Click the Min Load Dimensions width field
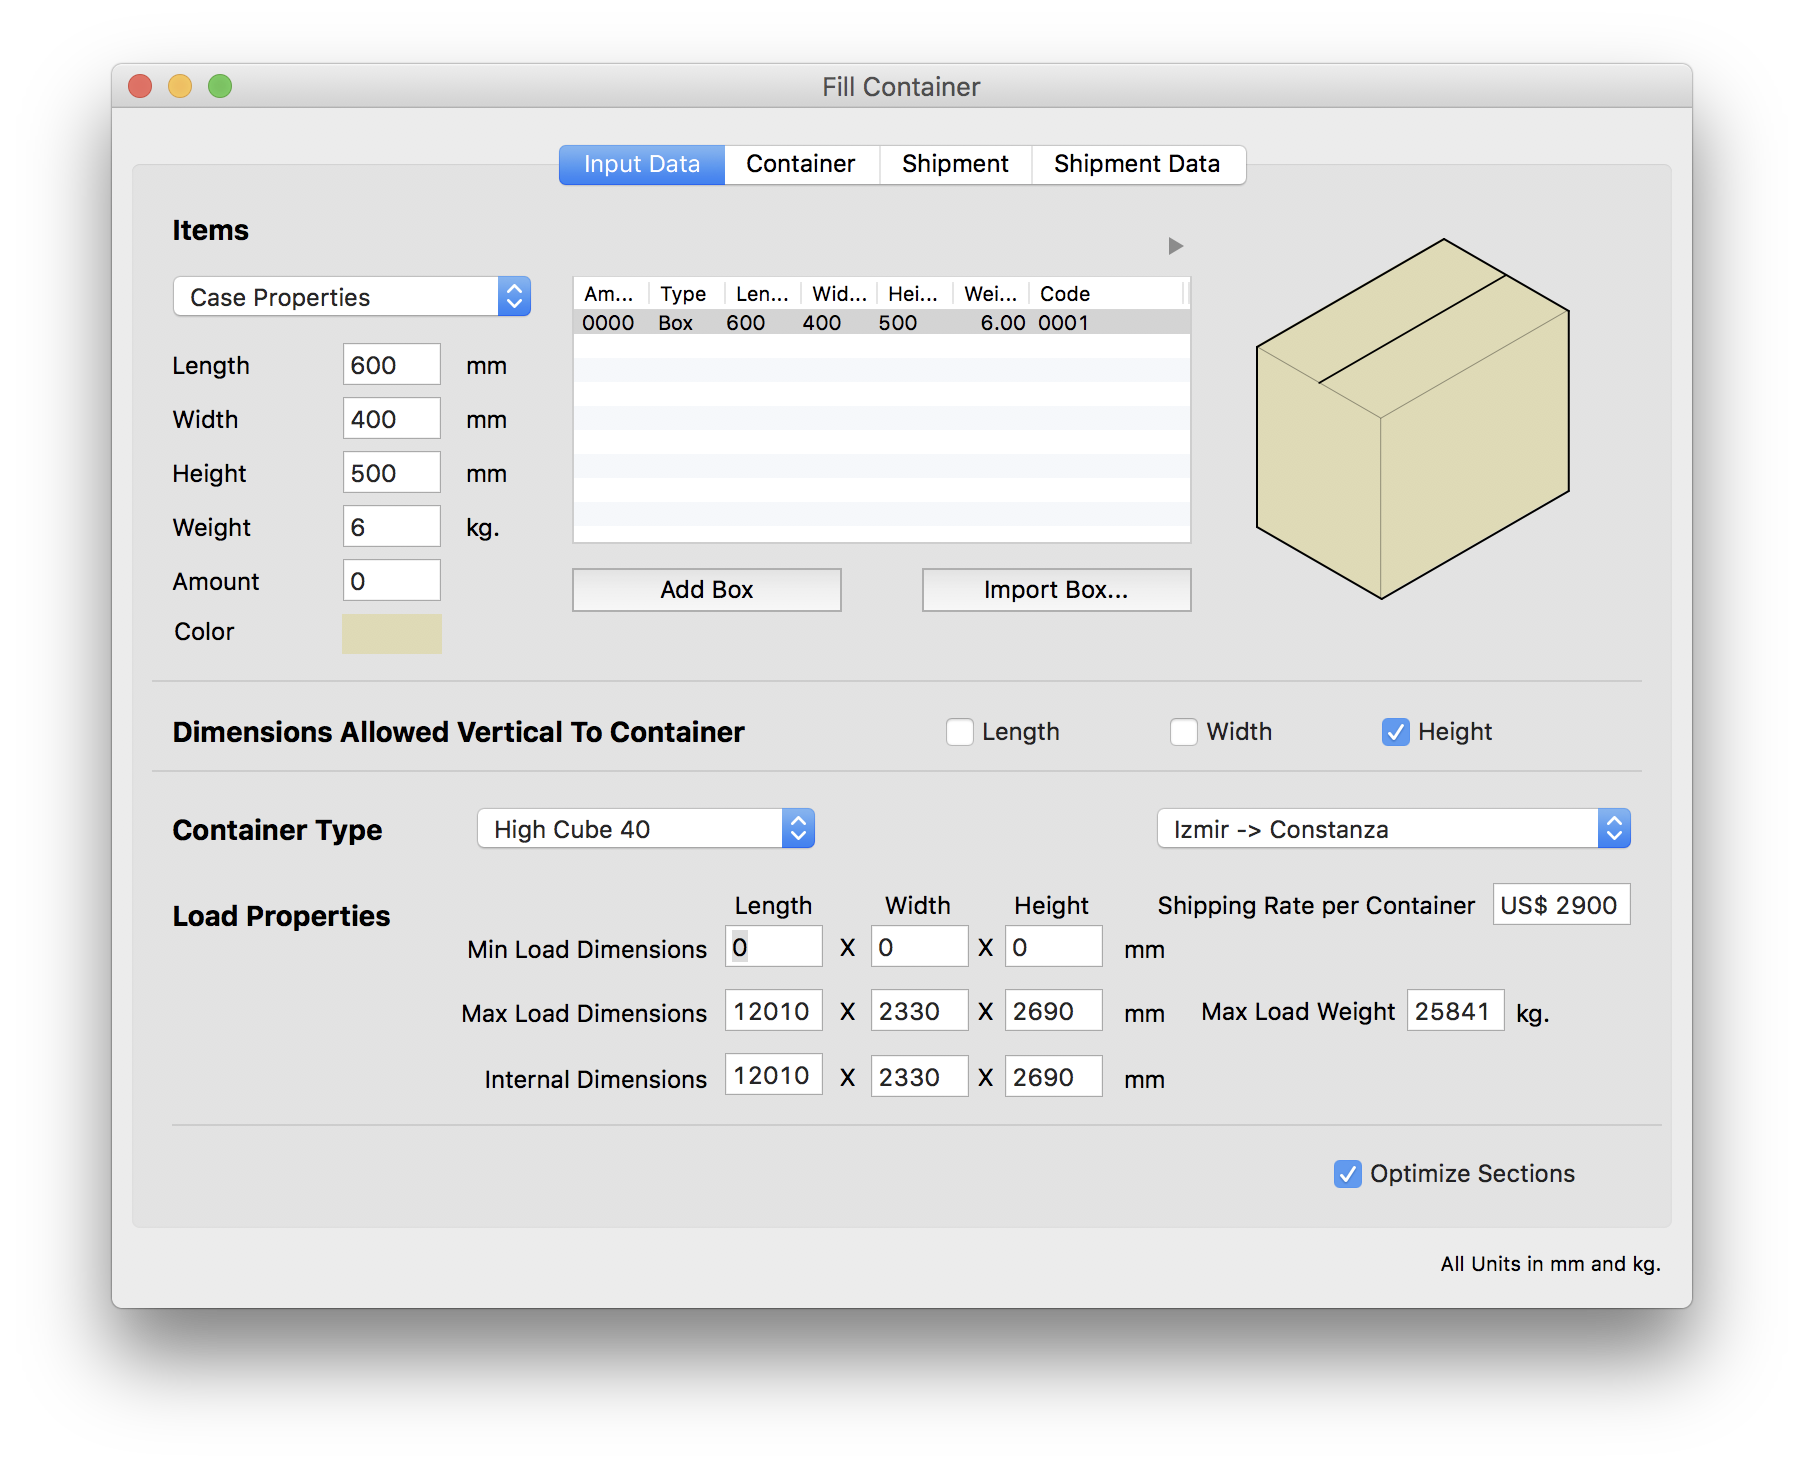Viewport: 1804px width, 1468px height. (x=920, y=947)
